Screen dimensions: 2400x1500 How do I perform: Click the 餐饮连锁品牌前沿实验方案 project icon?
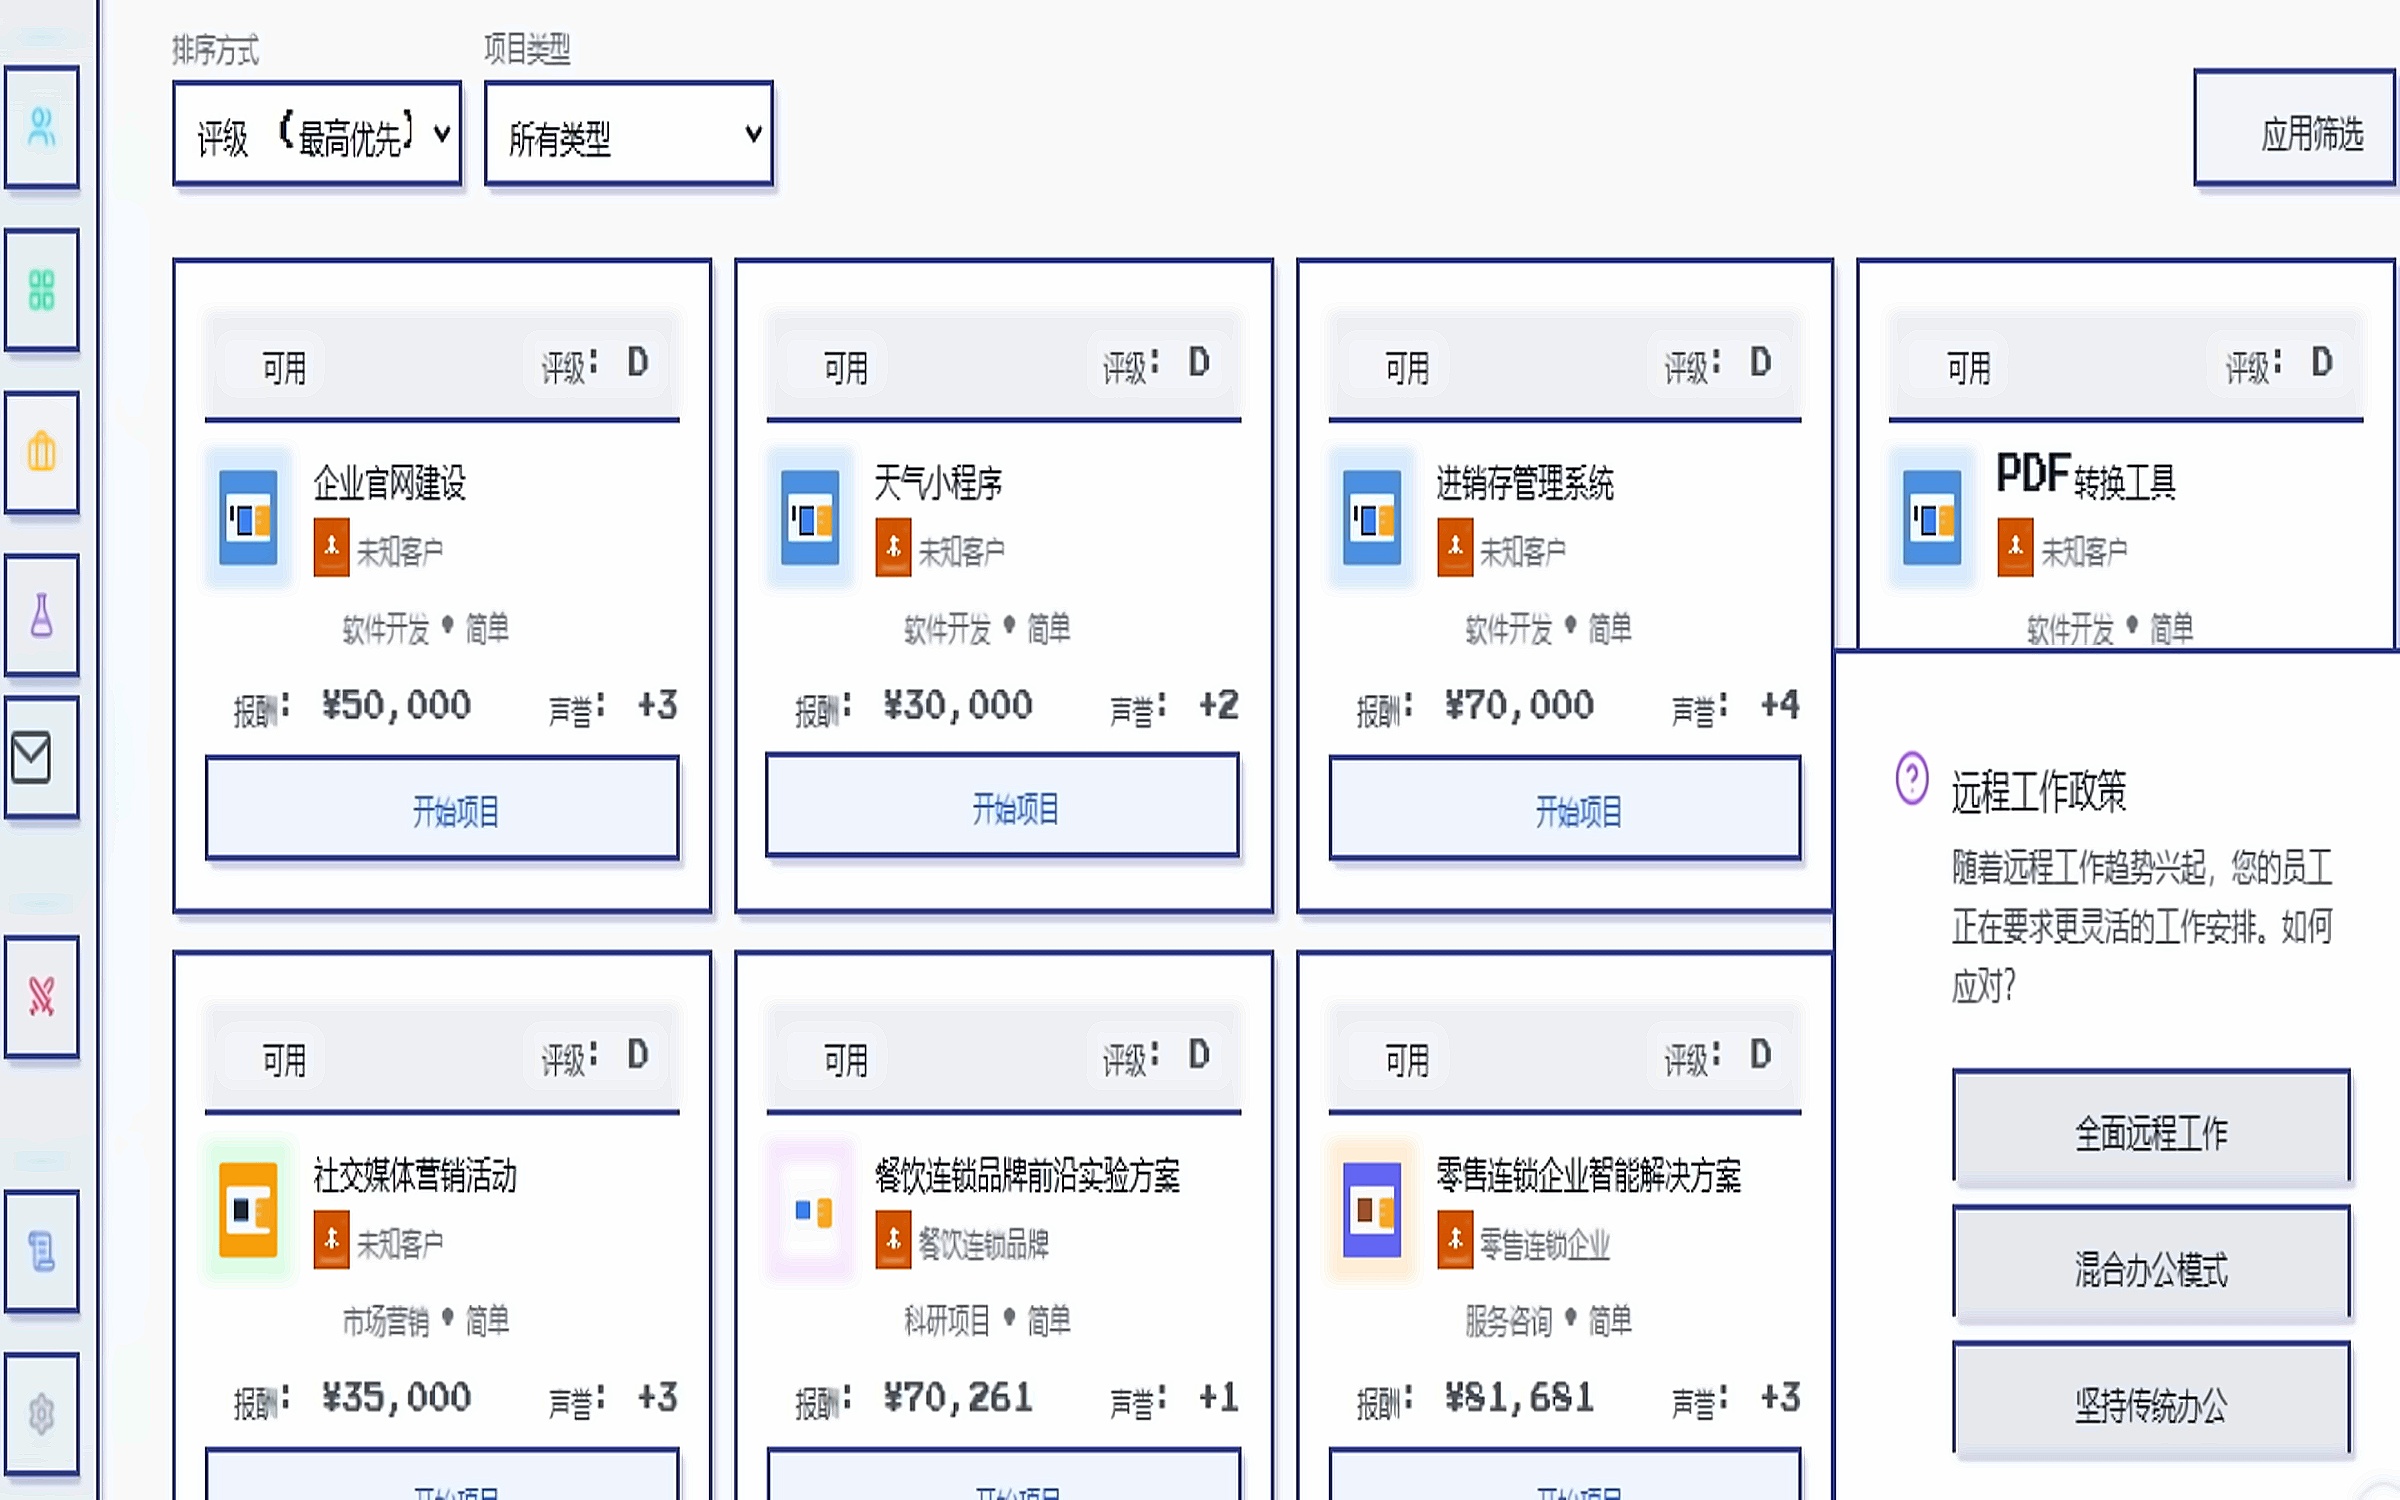tap(810, 1210)
